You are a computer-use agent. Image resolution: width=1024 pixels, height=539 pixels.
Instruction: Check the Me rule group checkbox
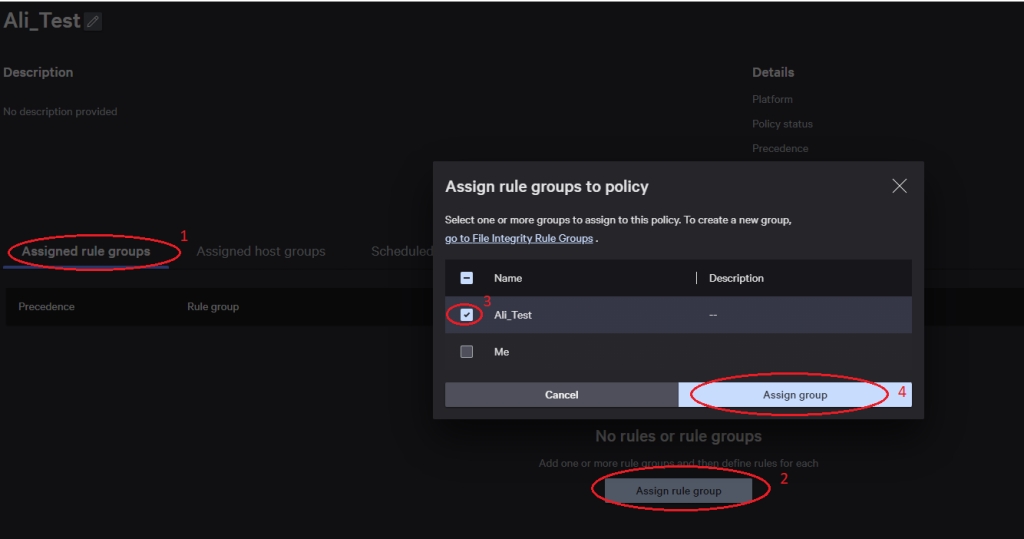coord(467,352)
